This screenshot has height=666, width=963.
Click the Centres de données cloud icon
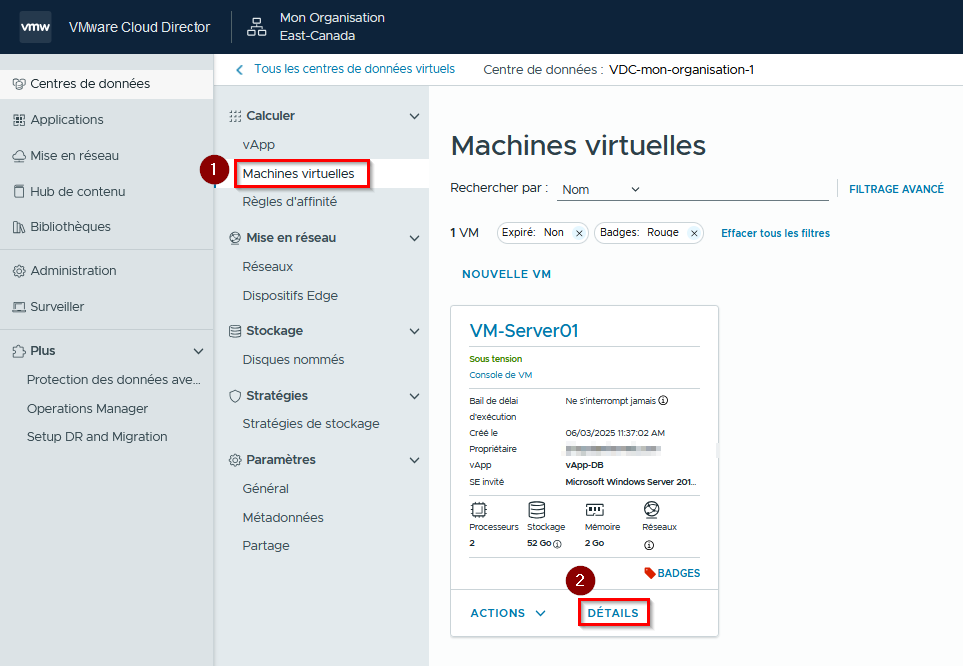[19, 84]
